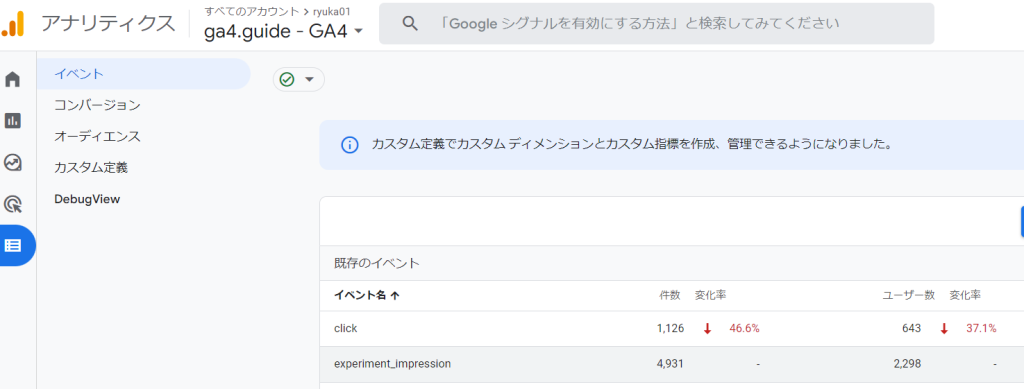Sort by イベント名 column arrow

coord(394,295)
